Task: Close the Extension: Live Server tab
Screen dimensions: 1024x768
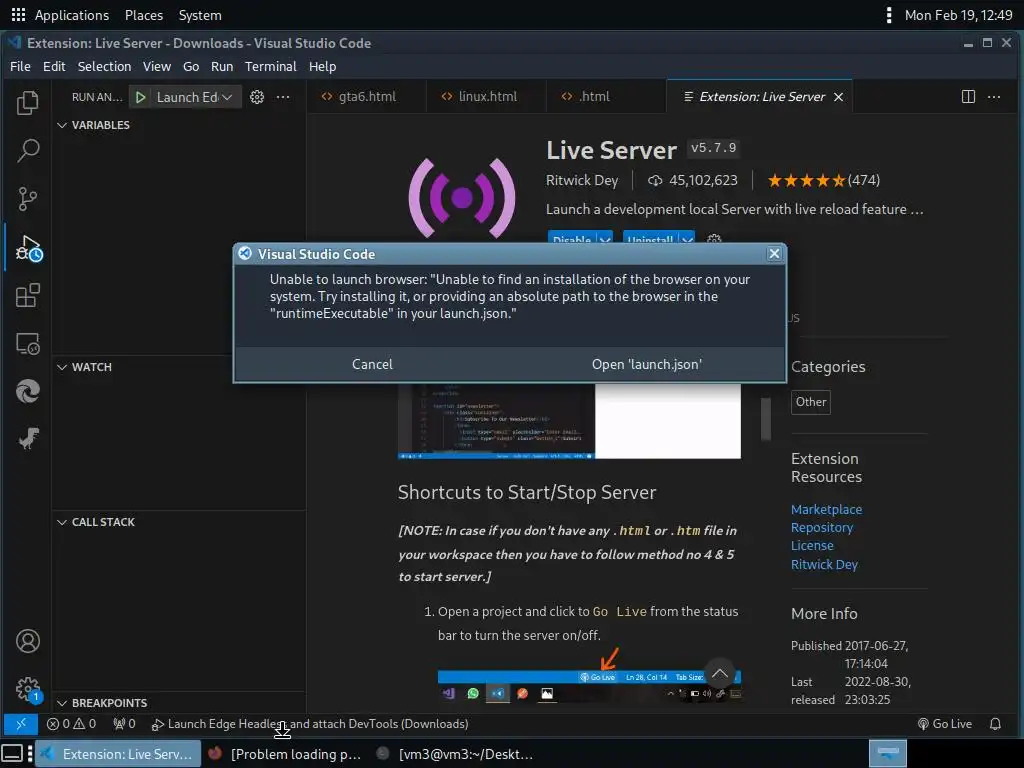Action: pyautogui.click(x=839, y=97)
